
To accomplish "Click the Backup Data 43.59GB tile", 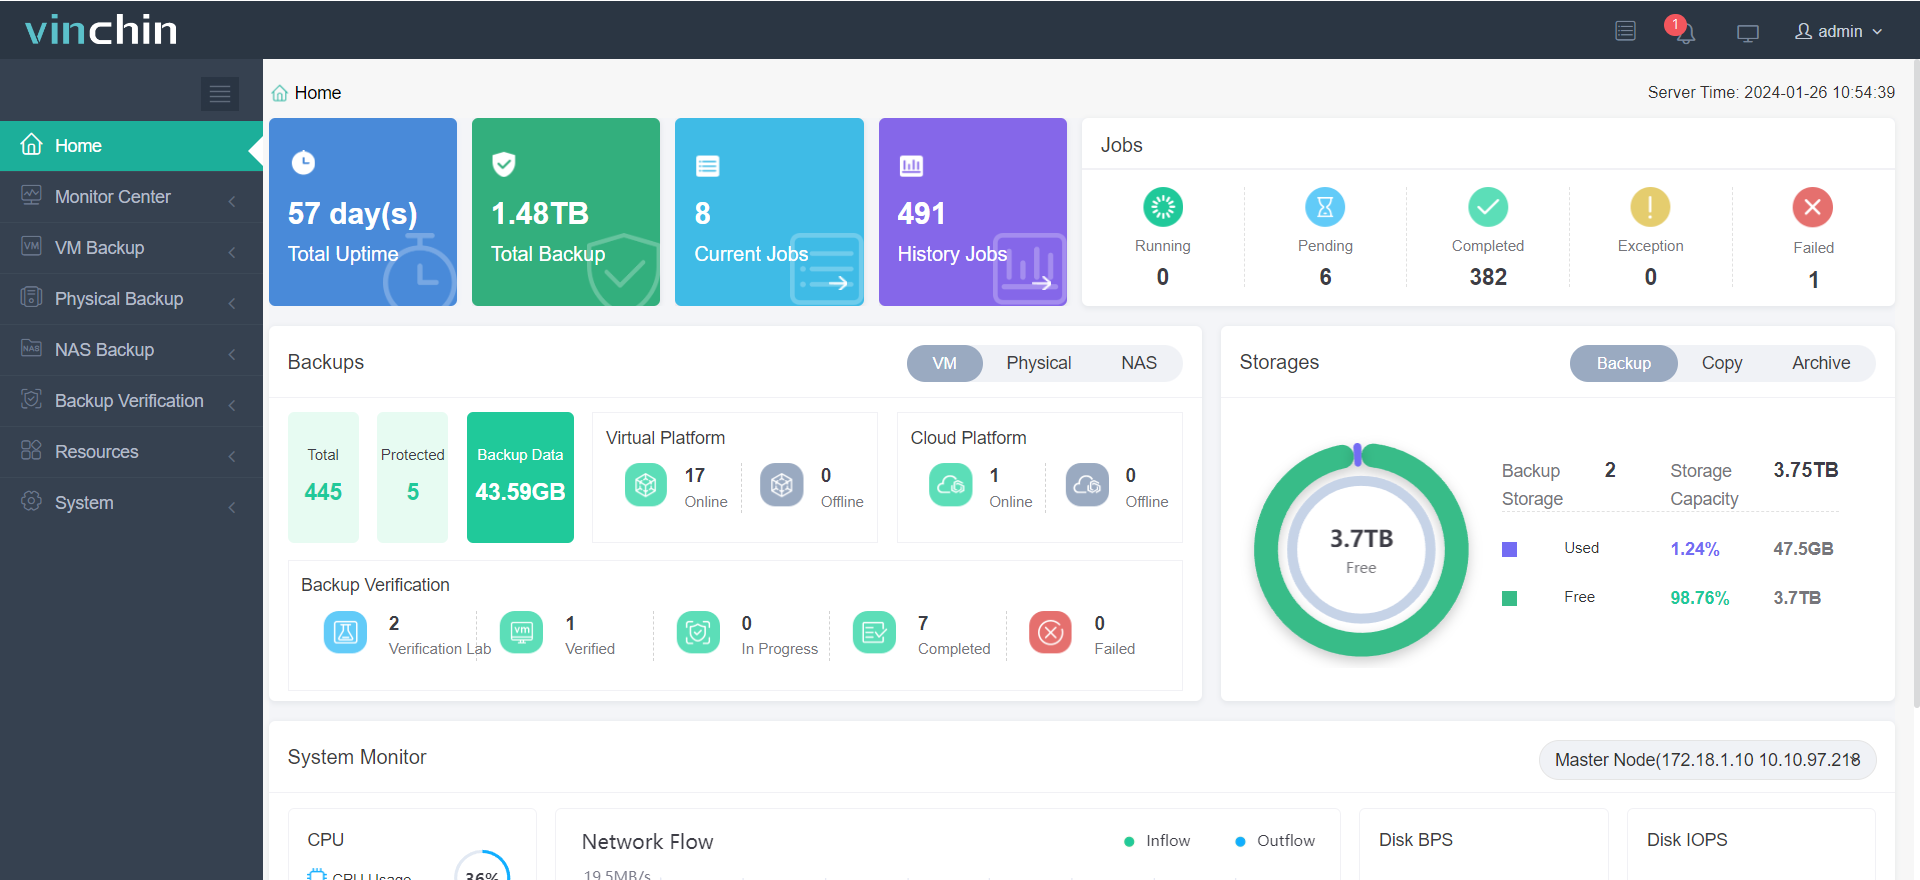I will (x=520, y=477).
